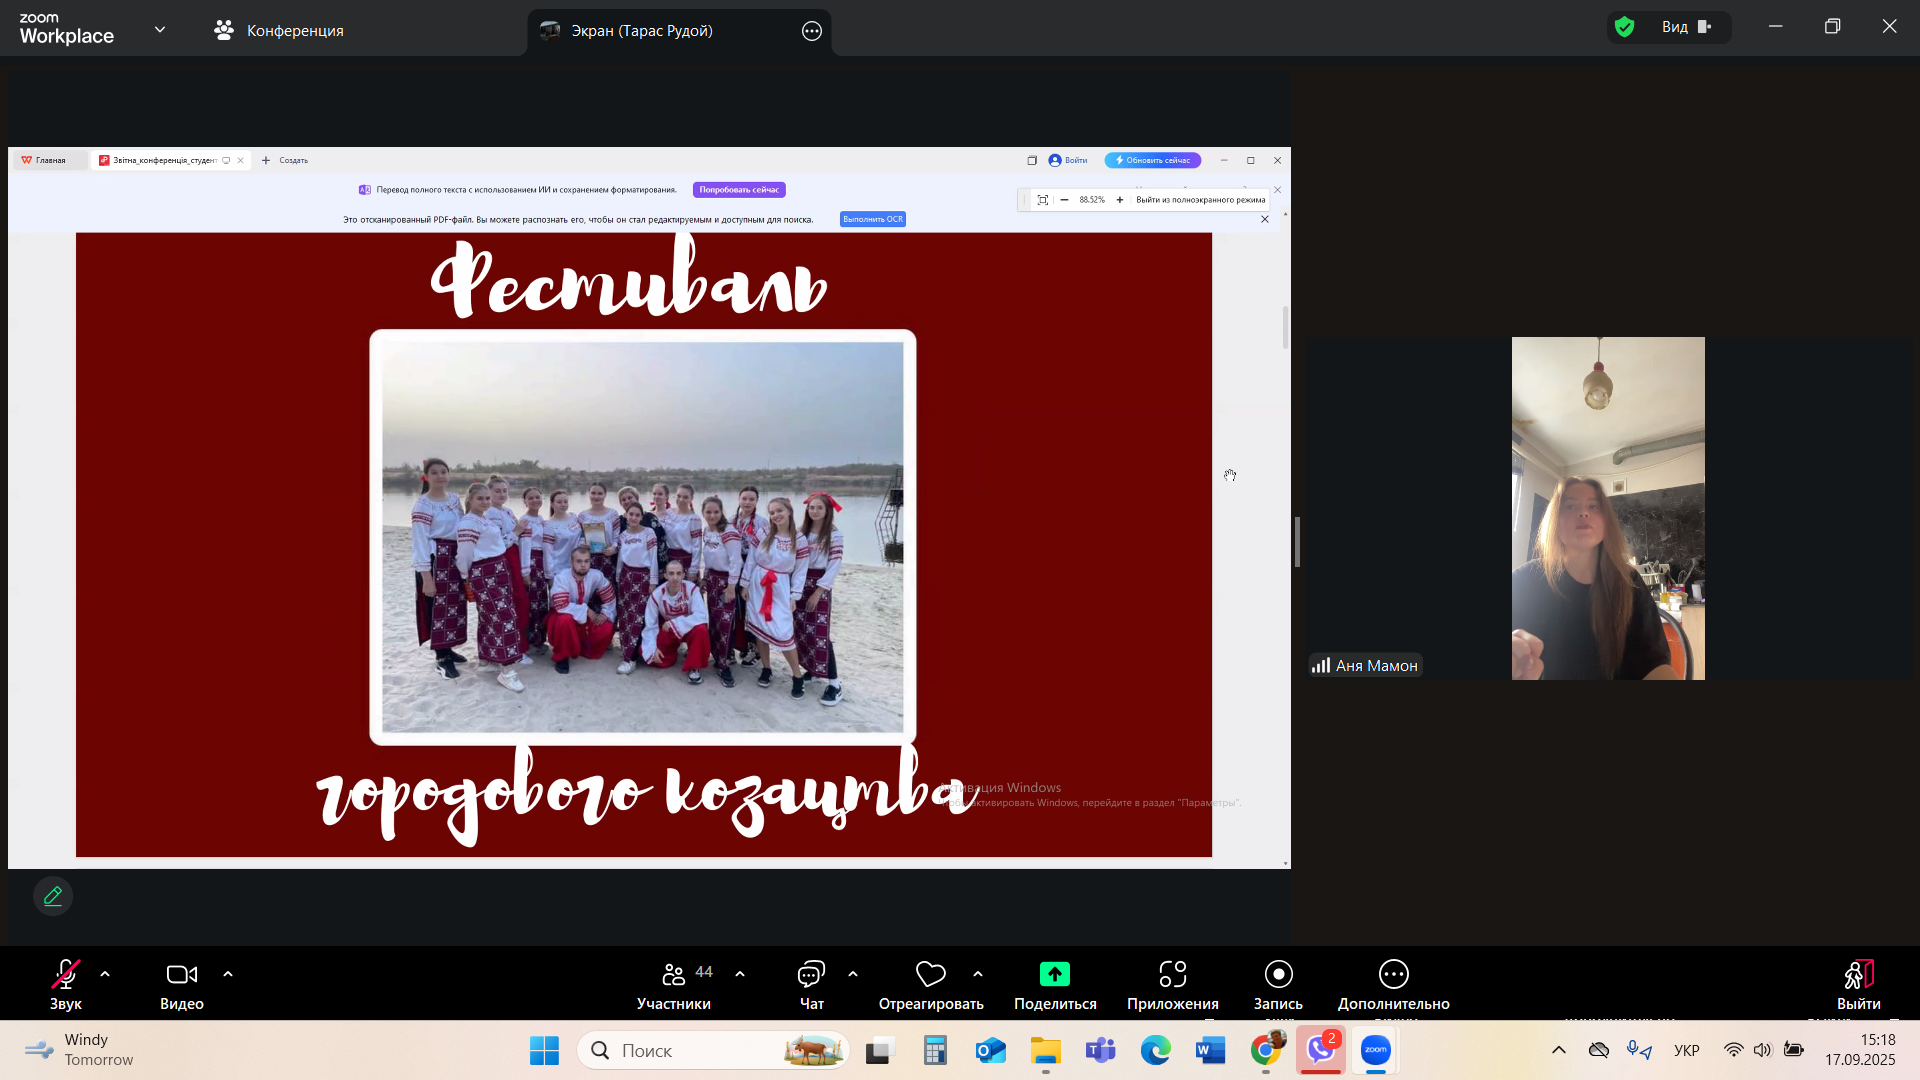Open the Чат chat panel

tap(811, 975)
